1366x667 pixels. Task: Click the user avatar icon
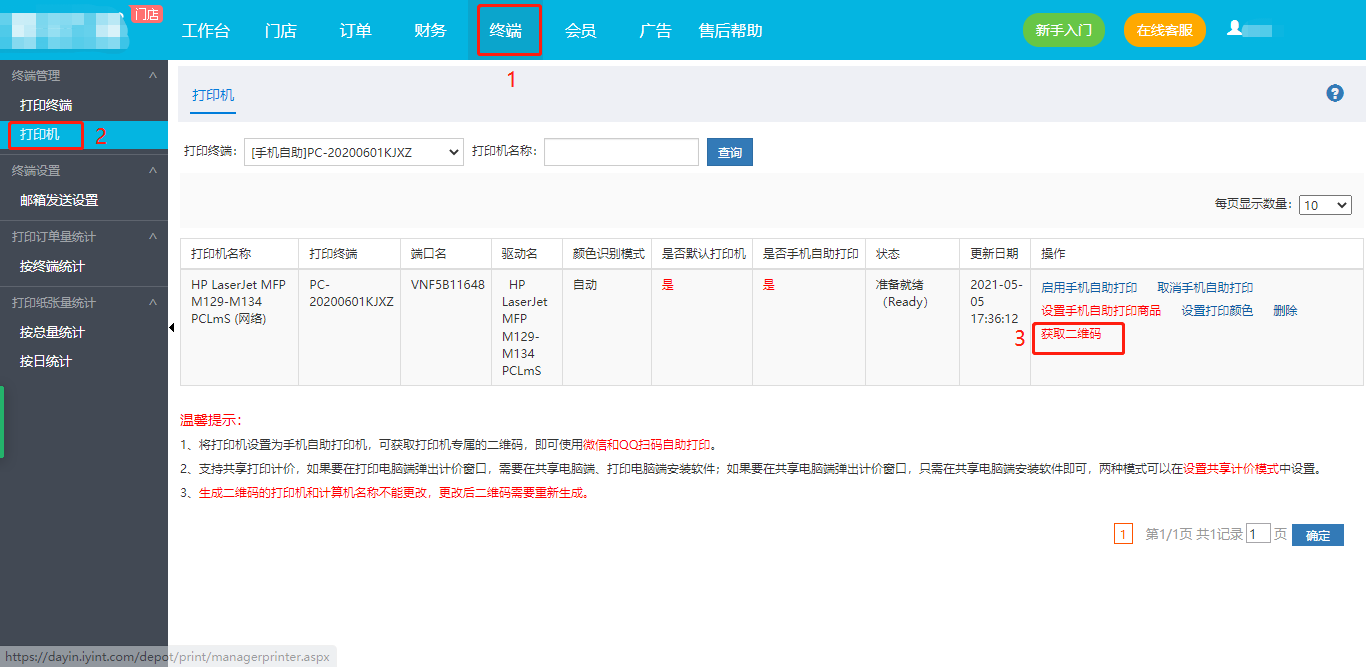(x=1235, y=29)
